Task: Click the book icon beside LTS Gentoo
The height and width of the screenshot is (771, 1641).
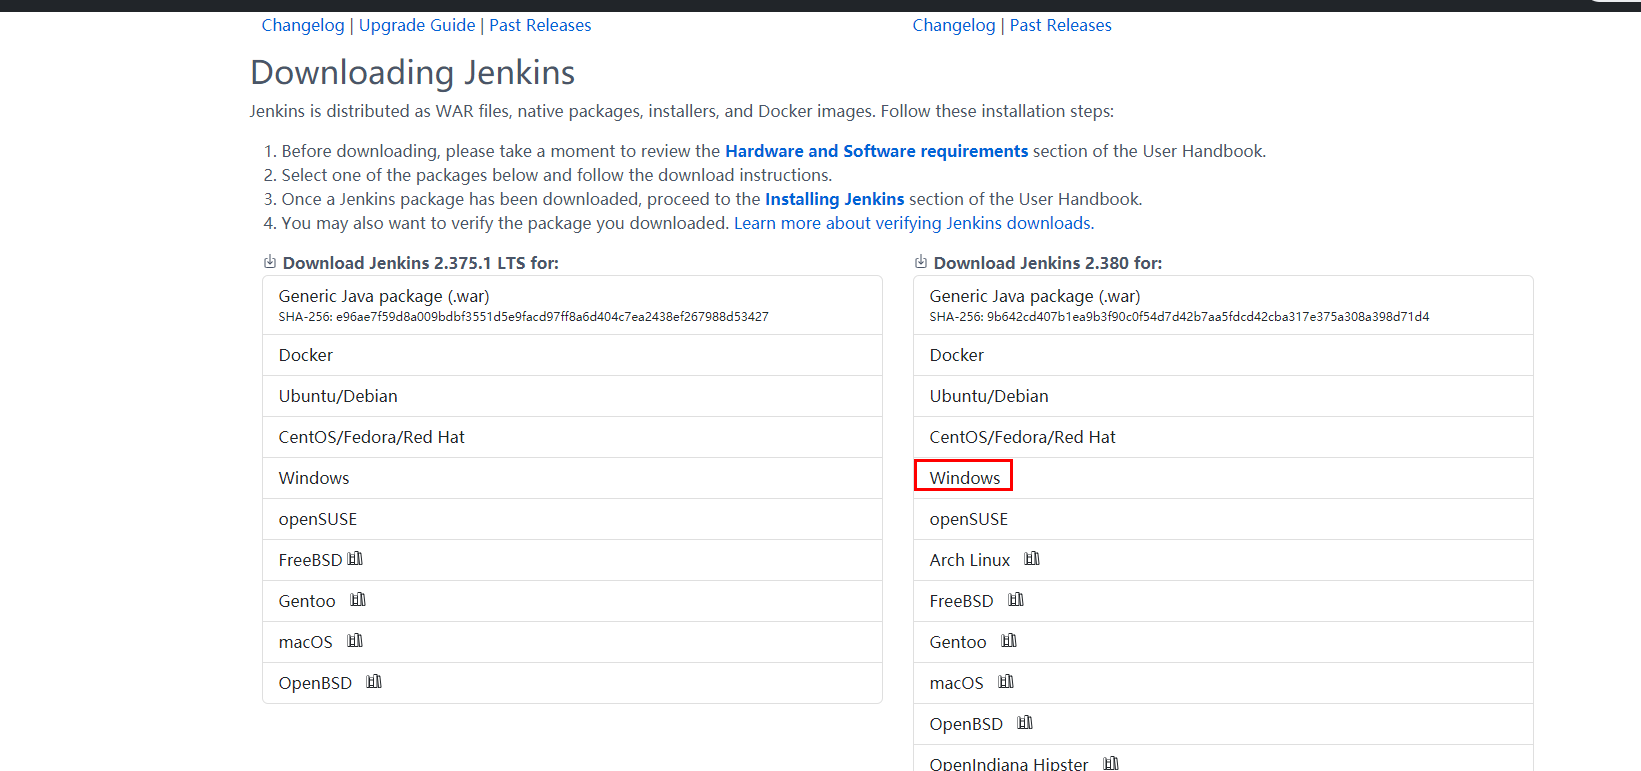Action: coord(358,600)
